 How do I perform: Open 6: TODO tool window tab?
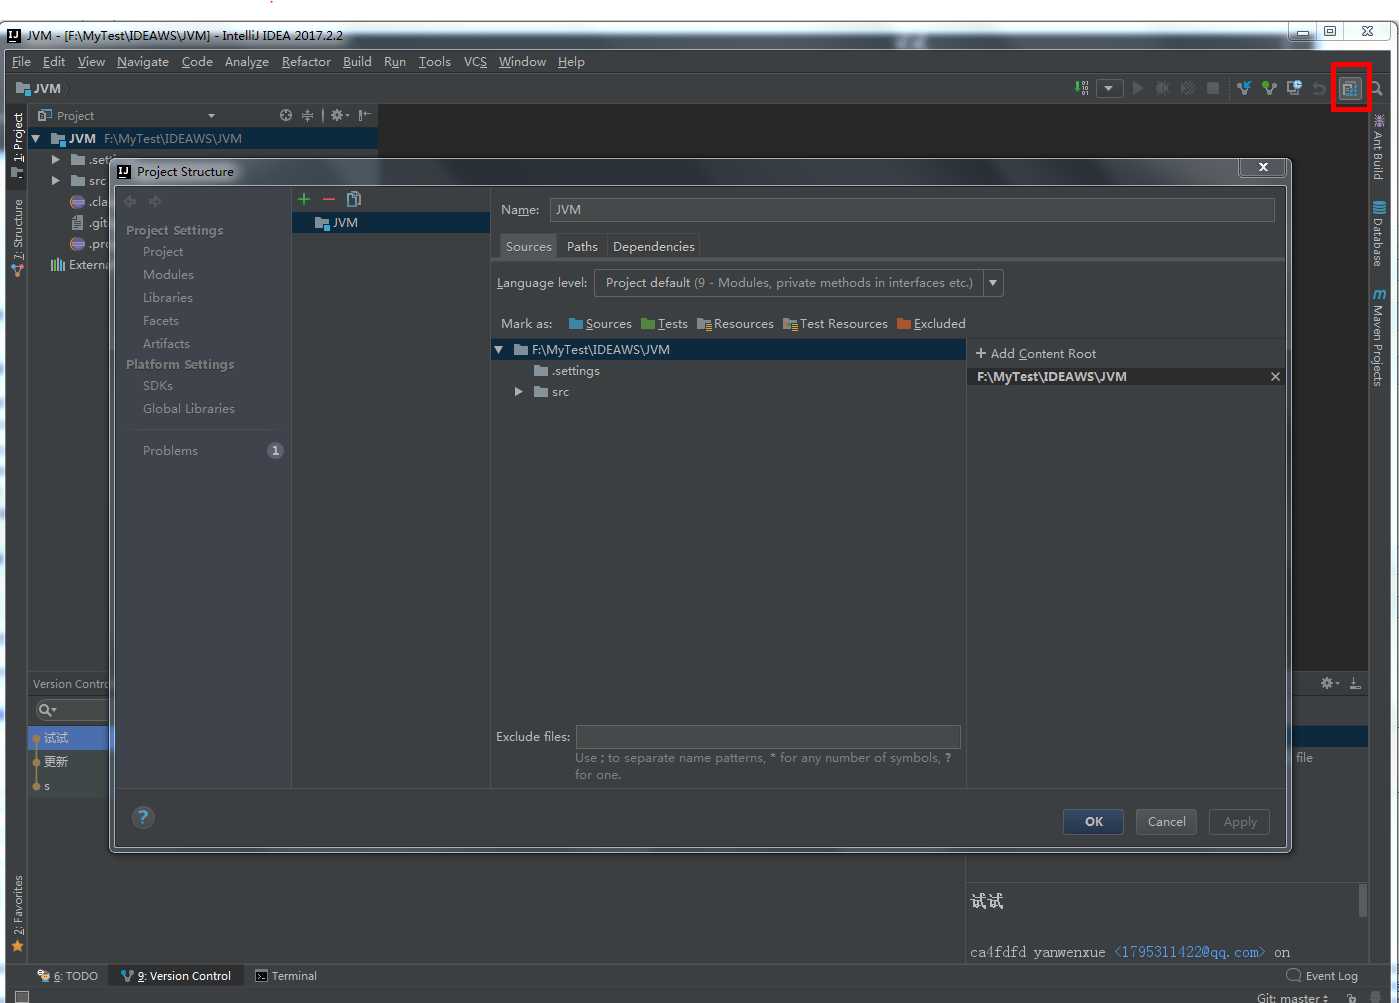(x=68, y=976)
